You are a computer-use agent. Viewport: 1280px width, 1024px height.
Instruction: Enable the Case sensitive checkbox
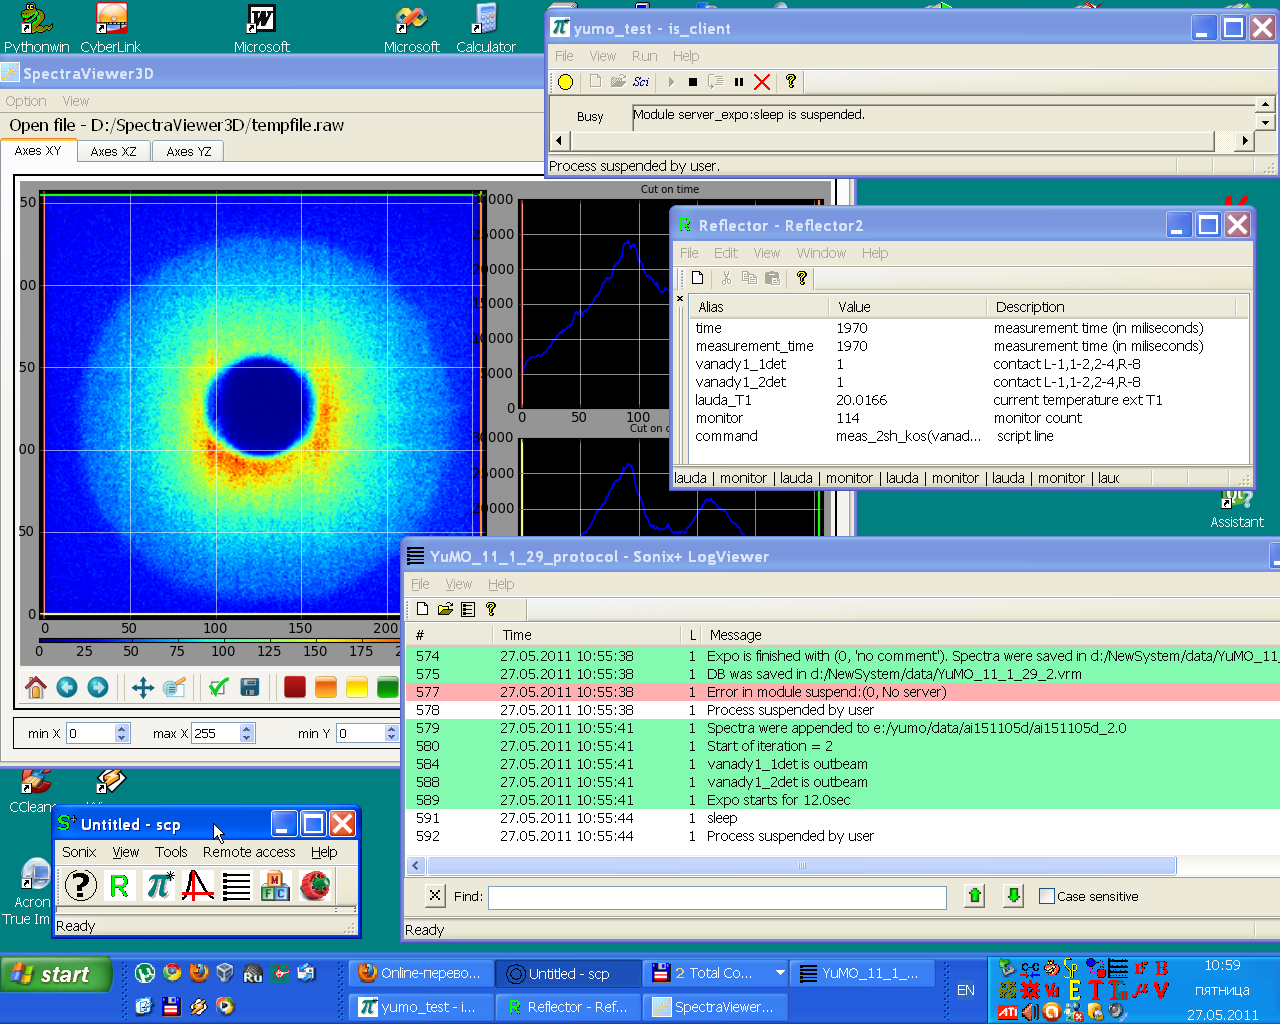[1047, 896]
